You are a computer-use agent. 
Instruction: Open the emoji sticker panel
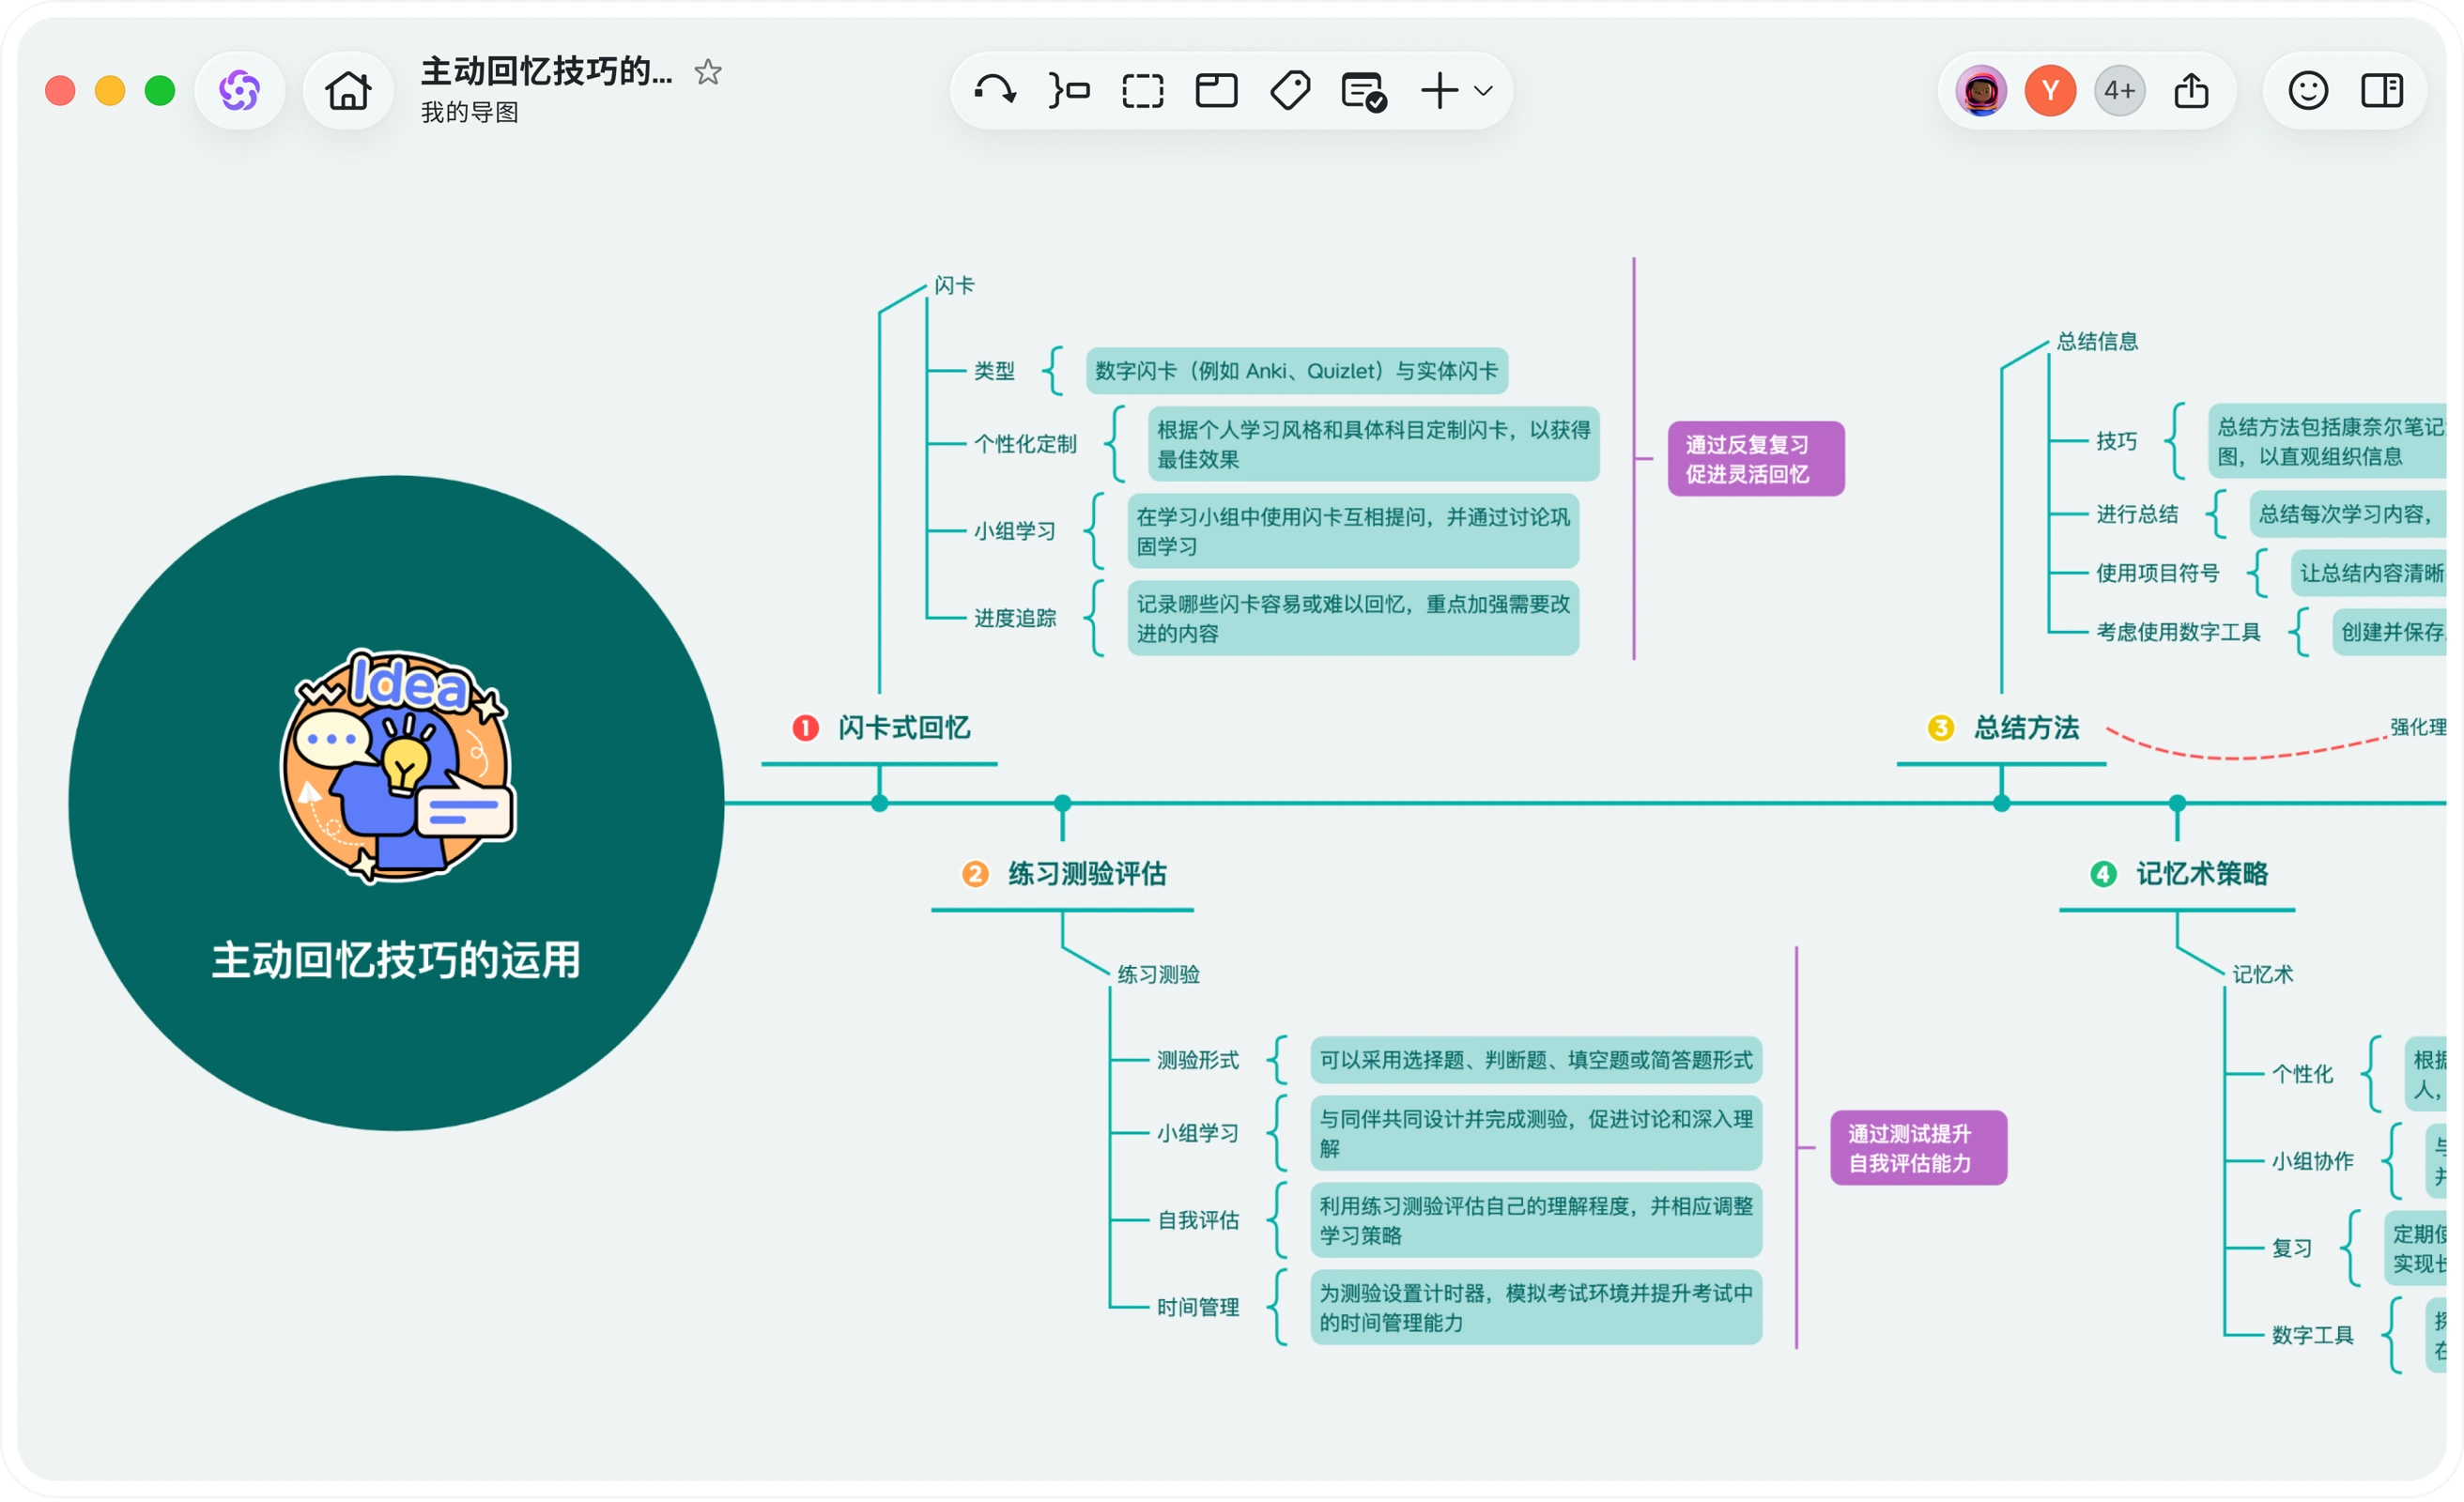coord(2308,91)
